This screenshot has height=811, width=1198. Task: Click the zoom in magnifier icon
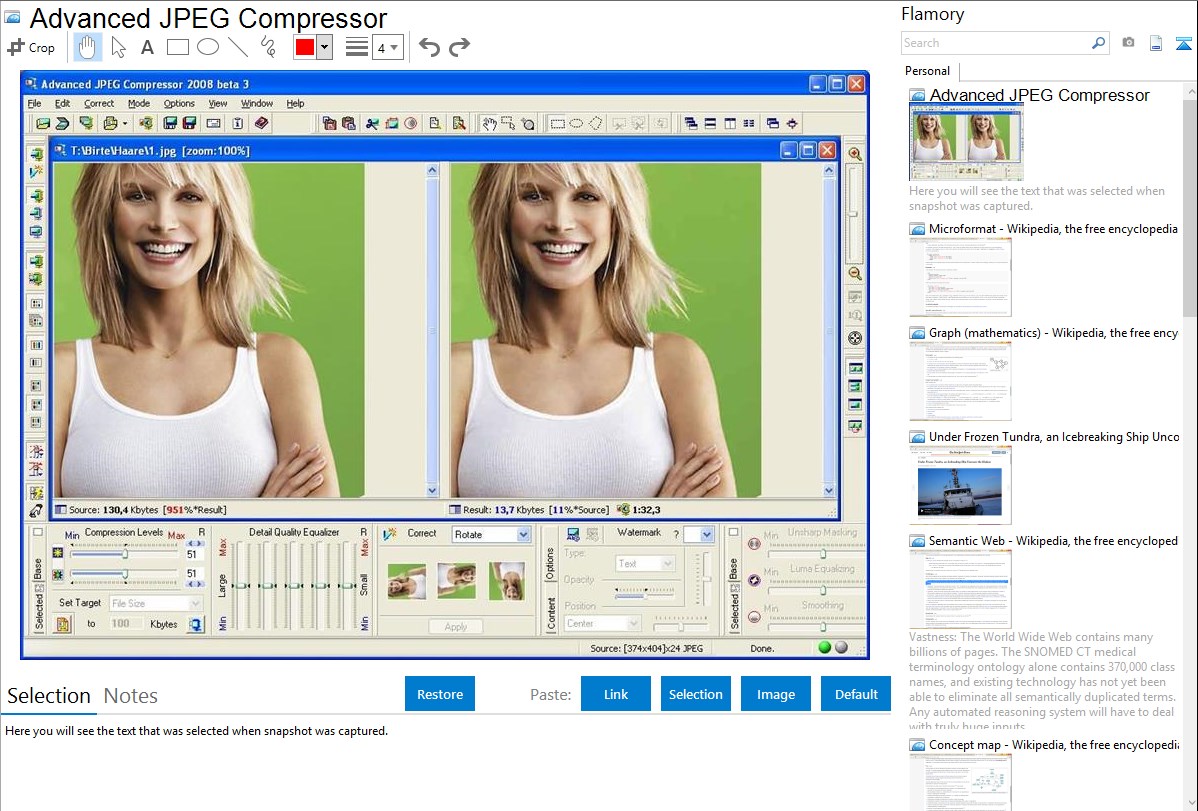855,154
